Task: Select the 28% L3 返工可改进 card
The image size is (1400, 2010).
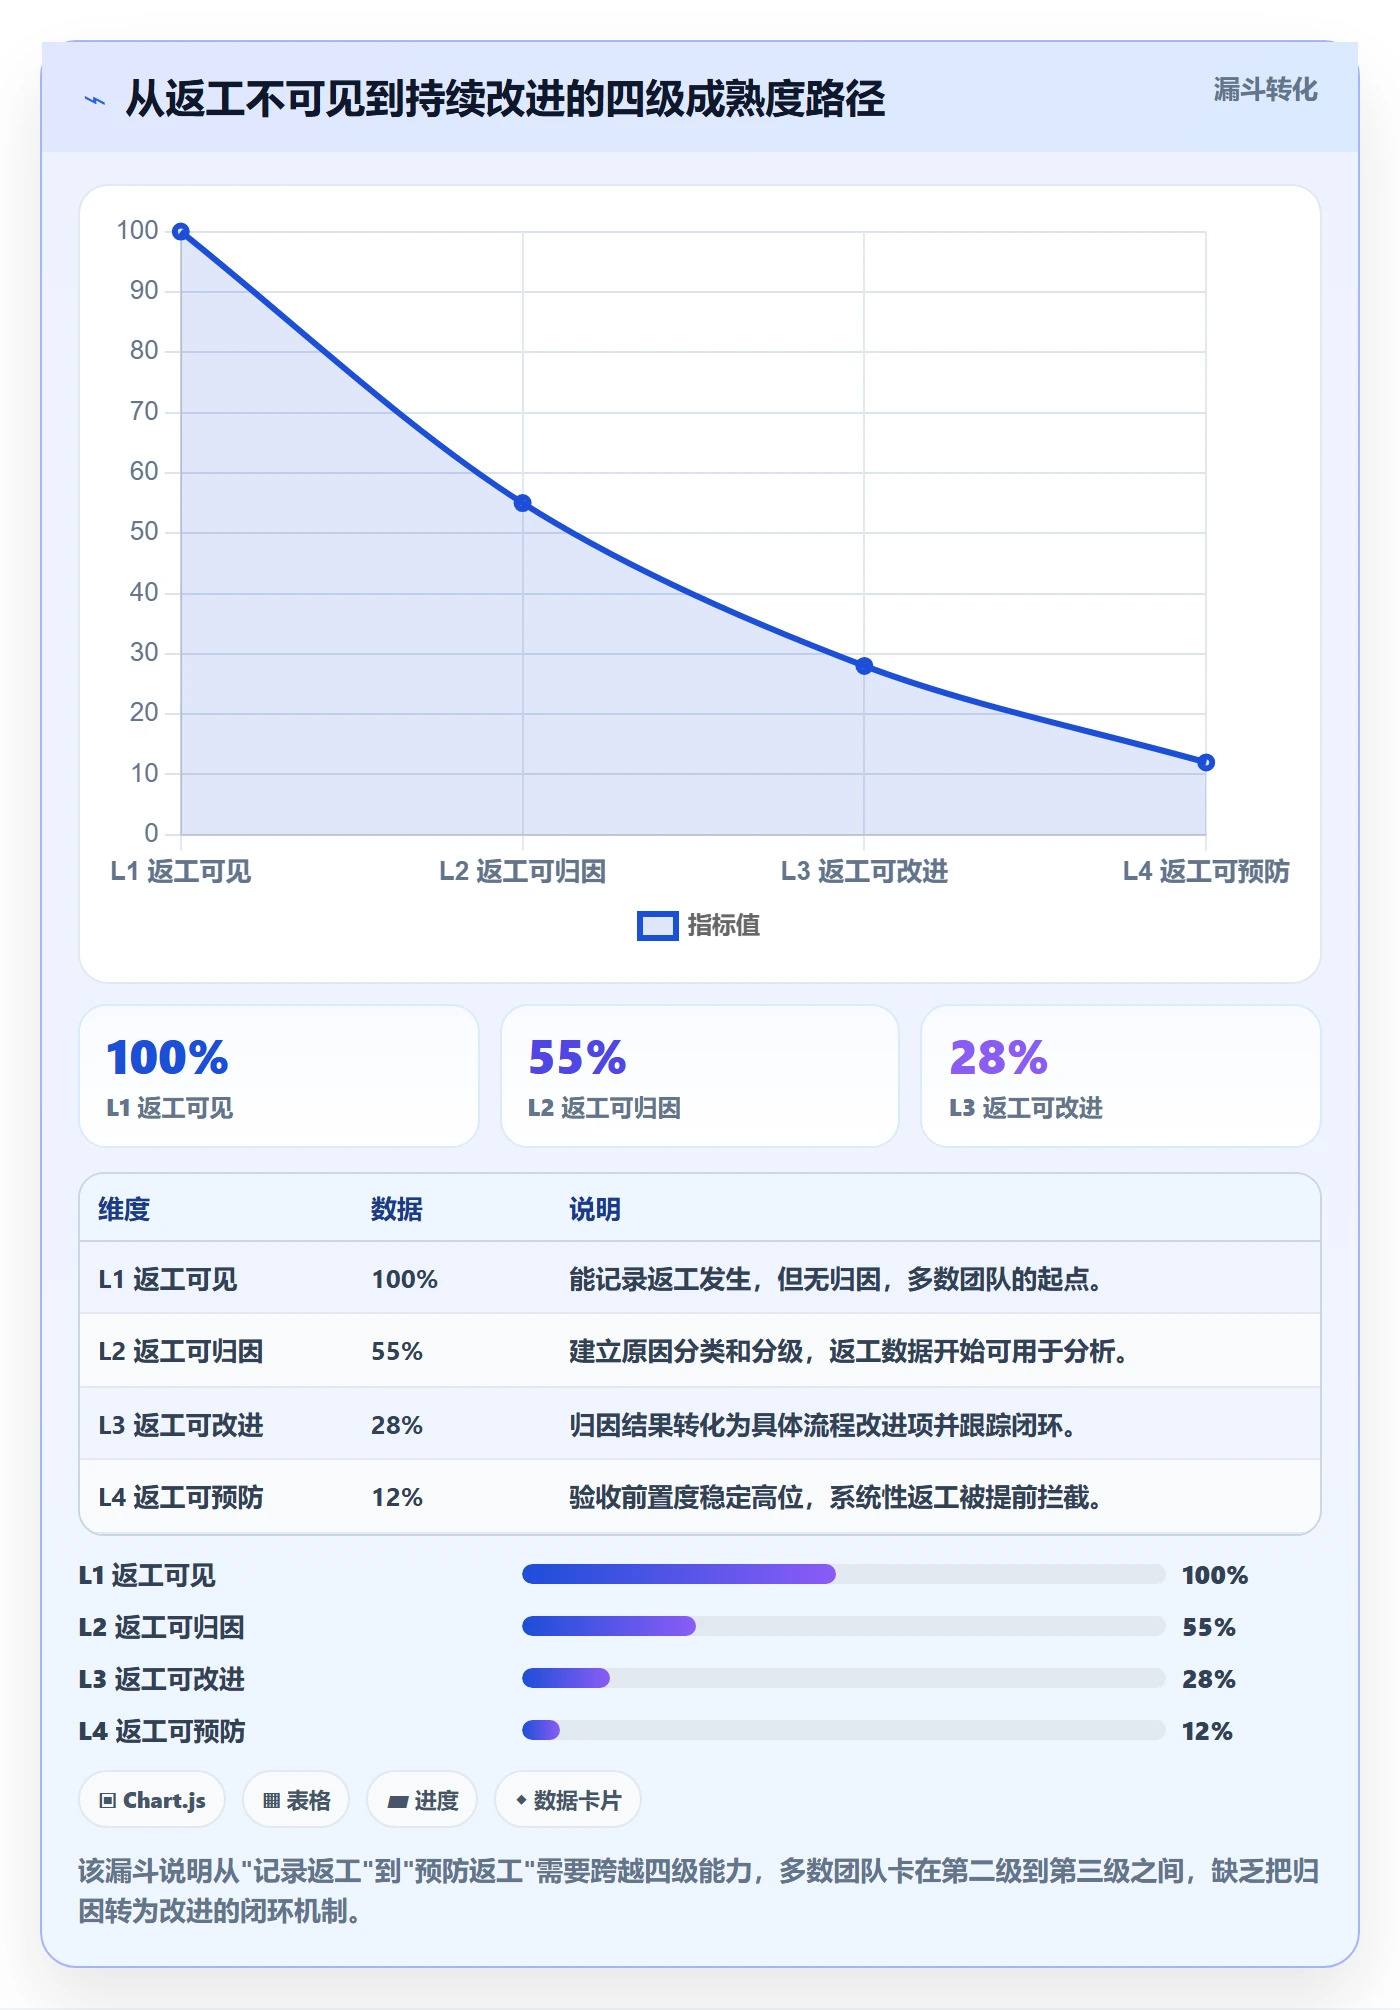Action: click(x=1121, y=1076)
